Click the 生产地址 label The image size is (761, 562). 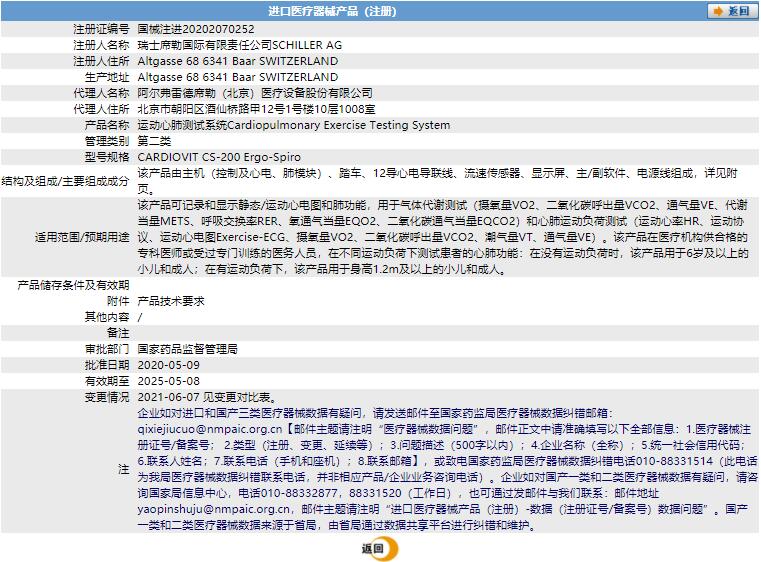pos(107,77)
